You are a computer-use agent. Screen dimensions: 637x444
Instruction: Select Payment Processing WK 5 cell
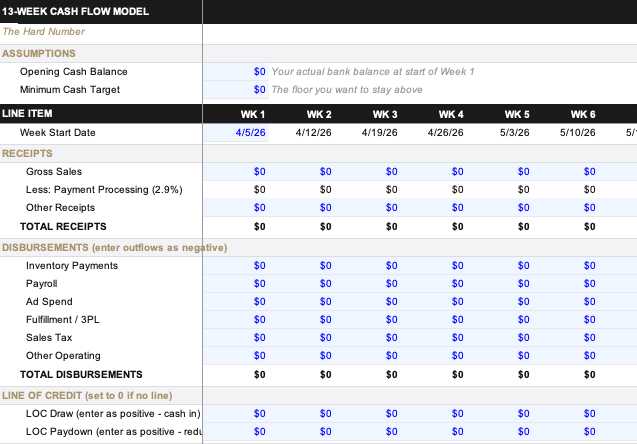click(x=500, y=190)
